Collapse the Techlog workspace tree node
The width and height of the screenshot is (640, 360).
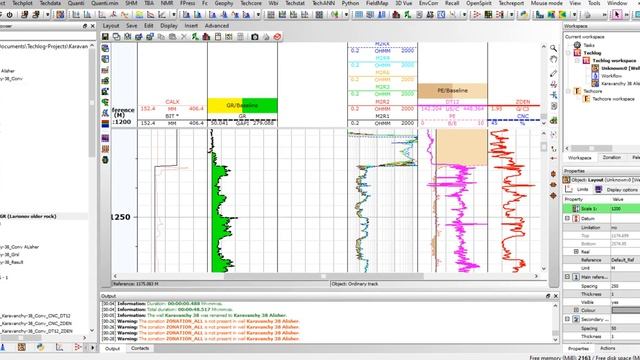pyautogui.click(x=577, y=60)
